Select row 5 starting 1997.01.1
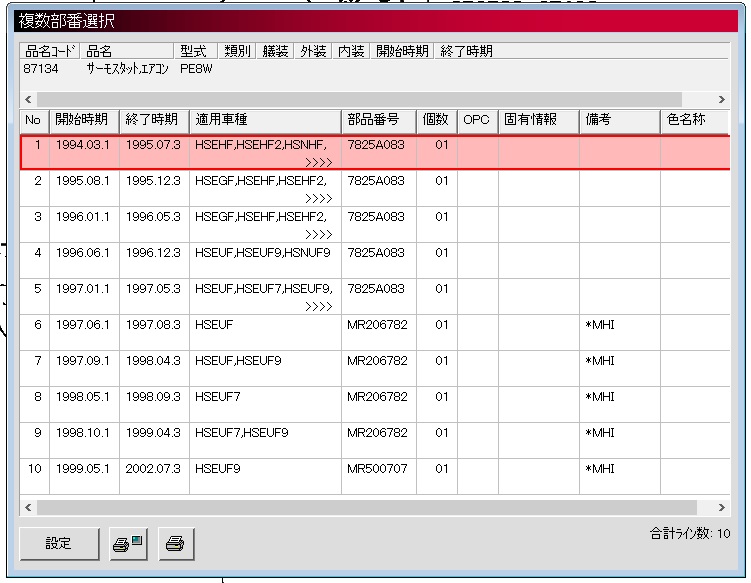751x583 pixels. 375,296
